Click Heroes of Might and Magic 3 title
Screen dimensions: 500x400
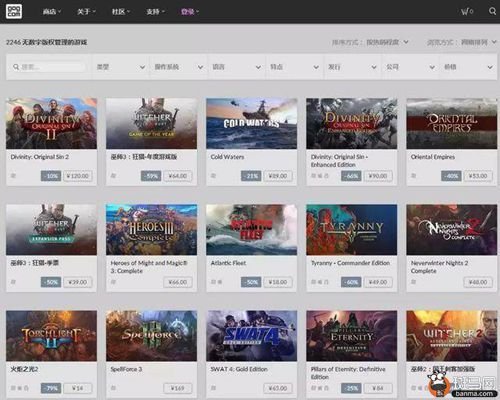tap(149, 267)
